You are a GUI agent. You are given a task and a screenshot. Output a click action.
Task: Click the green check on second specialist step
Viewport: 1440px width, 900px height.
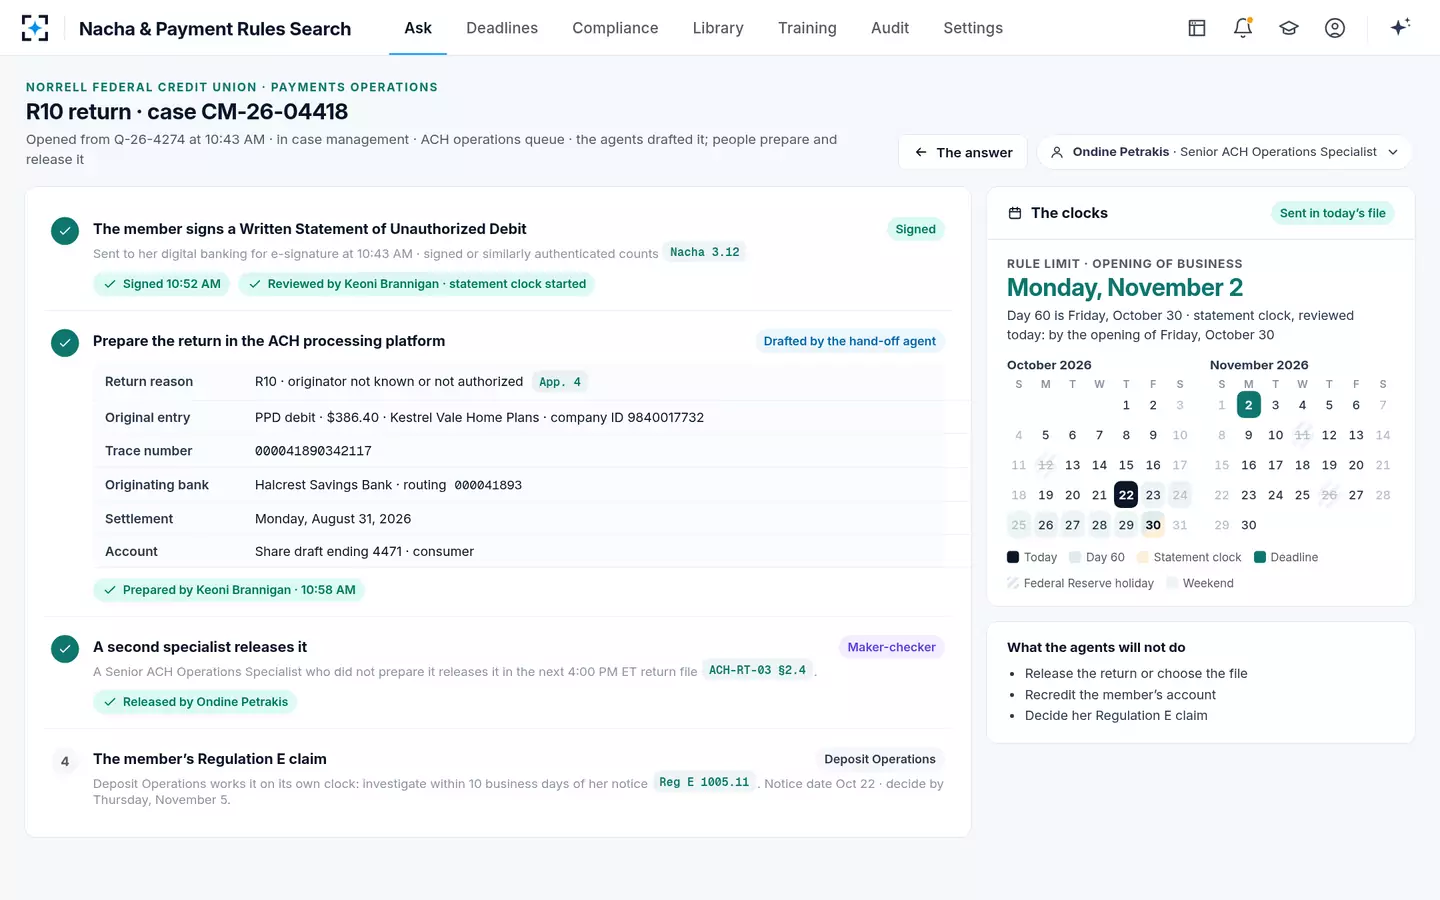65,649
